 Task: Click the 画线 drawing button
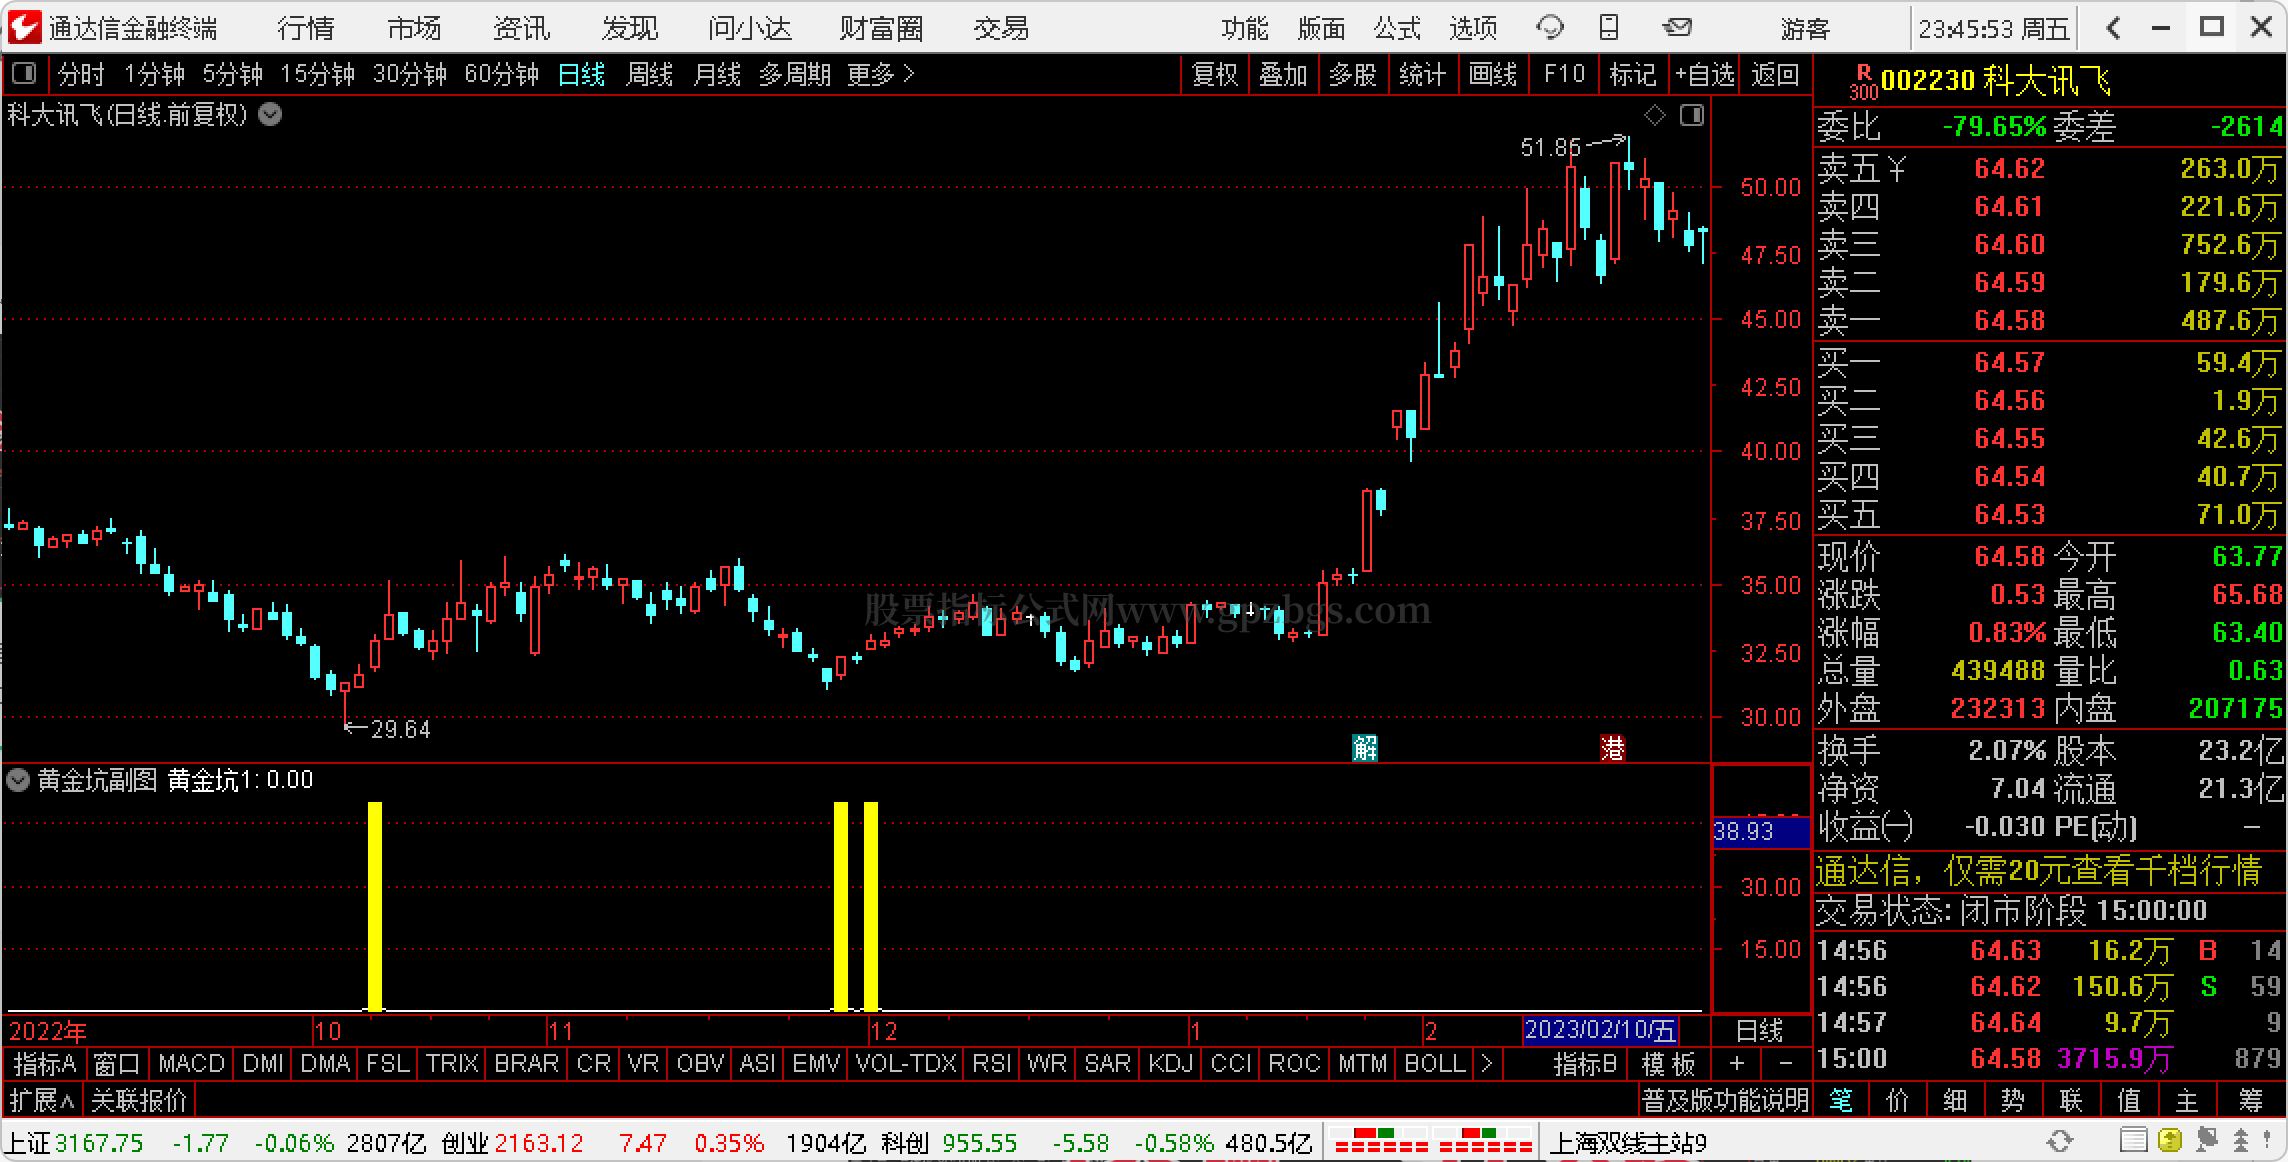[x=1493, y=74]
